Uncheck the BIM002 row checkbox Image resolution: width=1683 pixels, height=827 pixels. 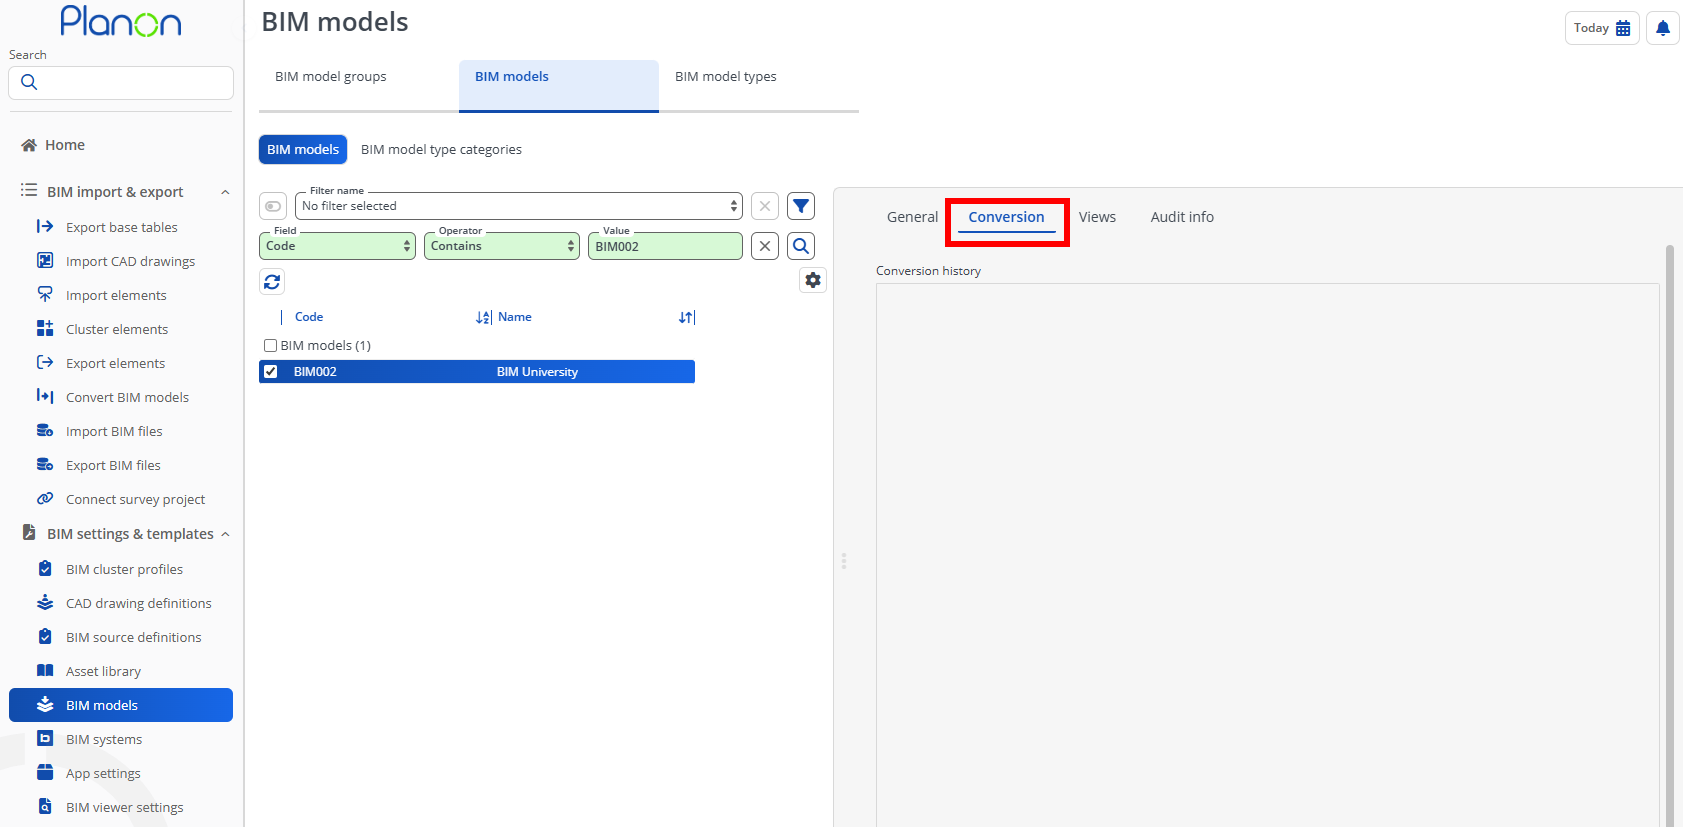(x=270, y=372)
